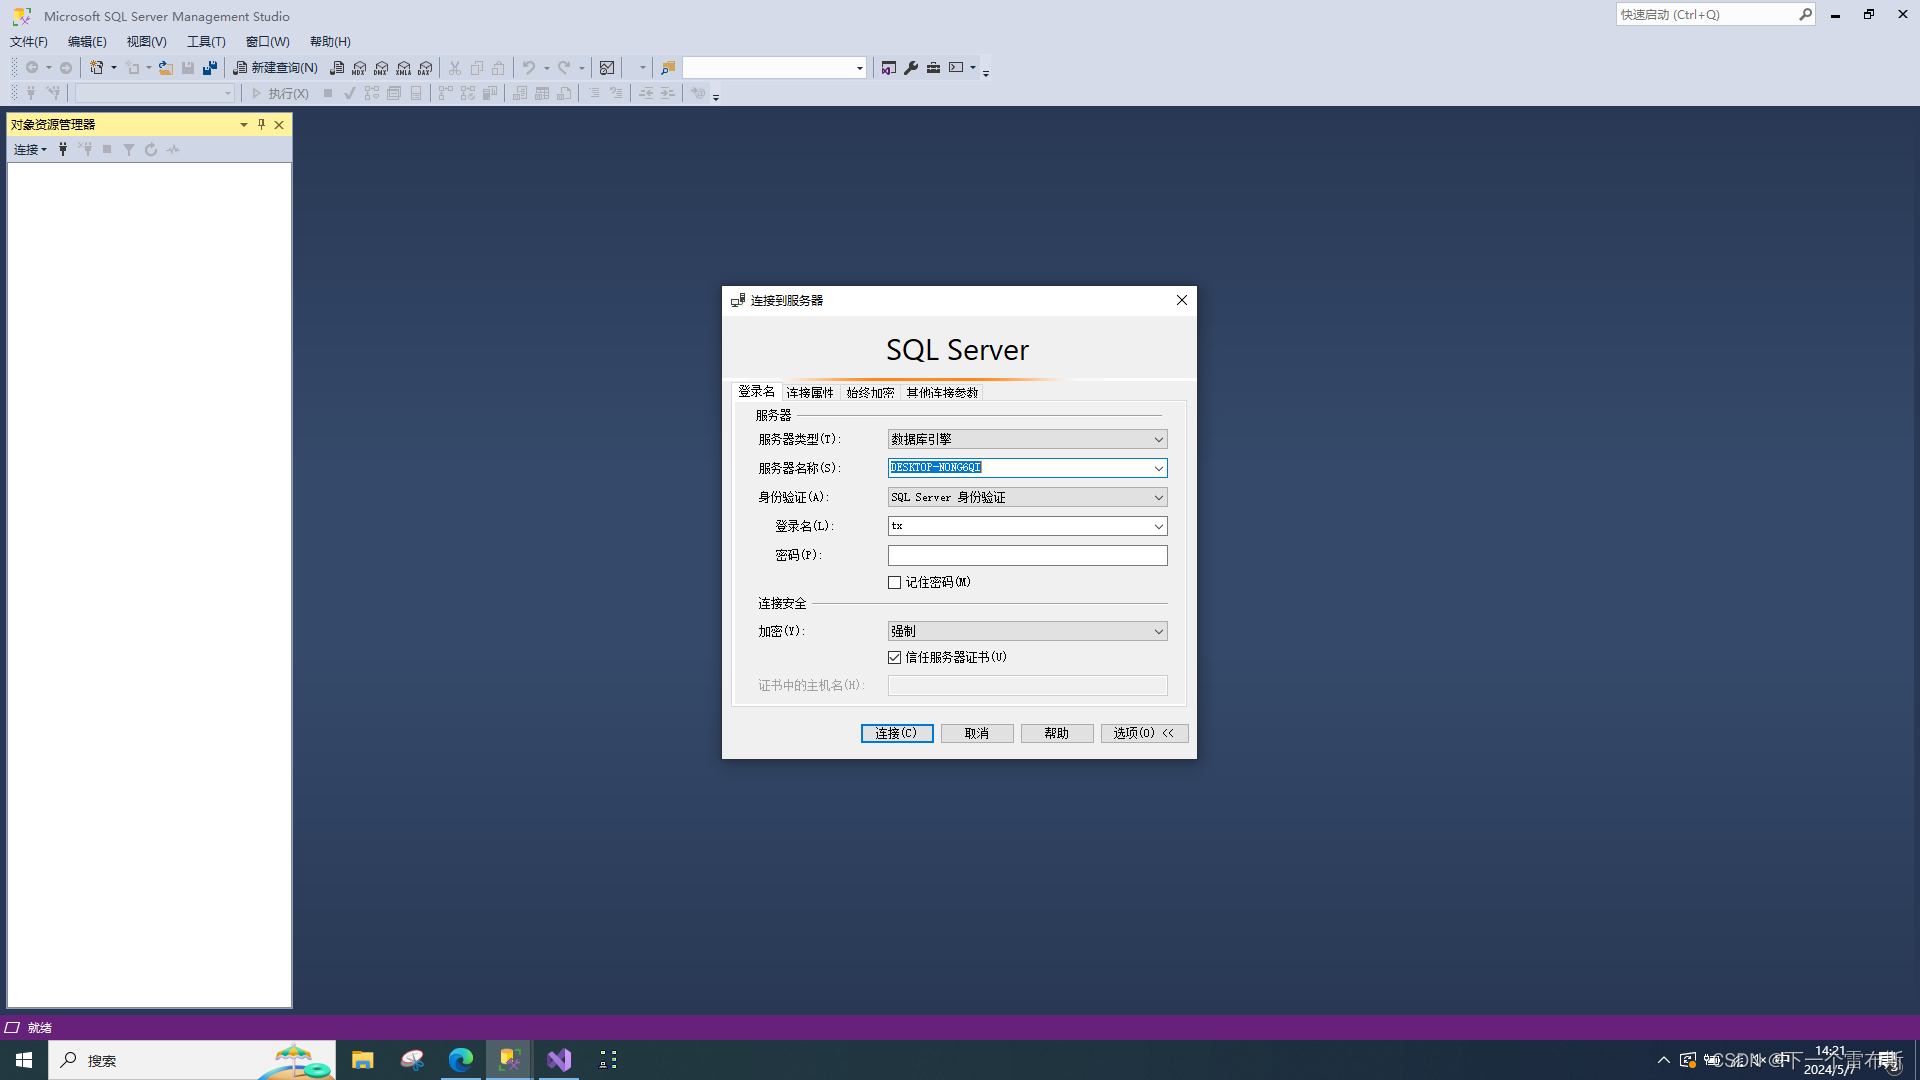Image resolution: width=1920 pixels, height=1080 pixels.
Task: Open Microsoft Edge from taskbar
Action: tap(461, 1060)
